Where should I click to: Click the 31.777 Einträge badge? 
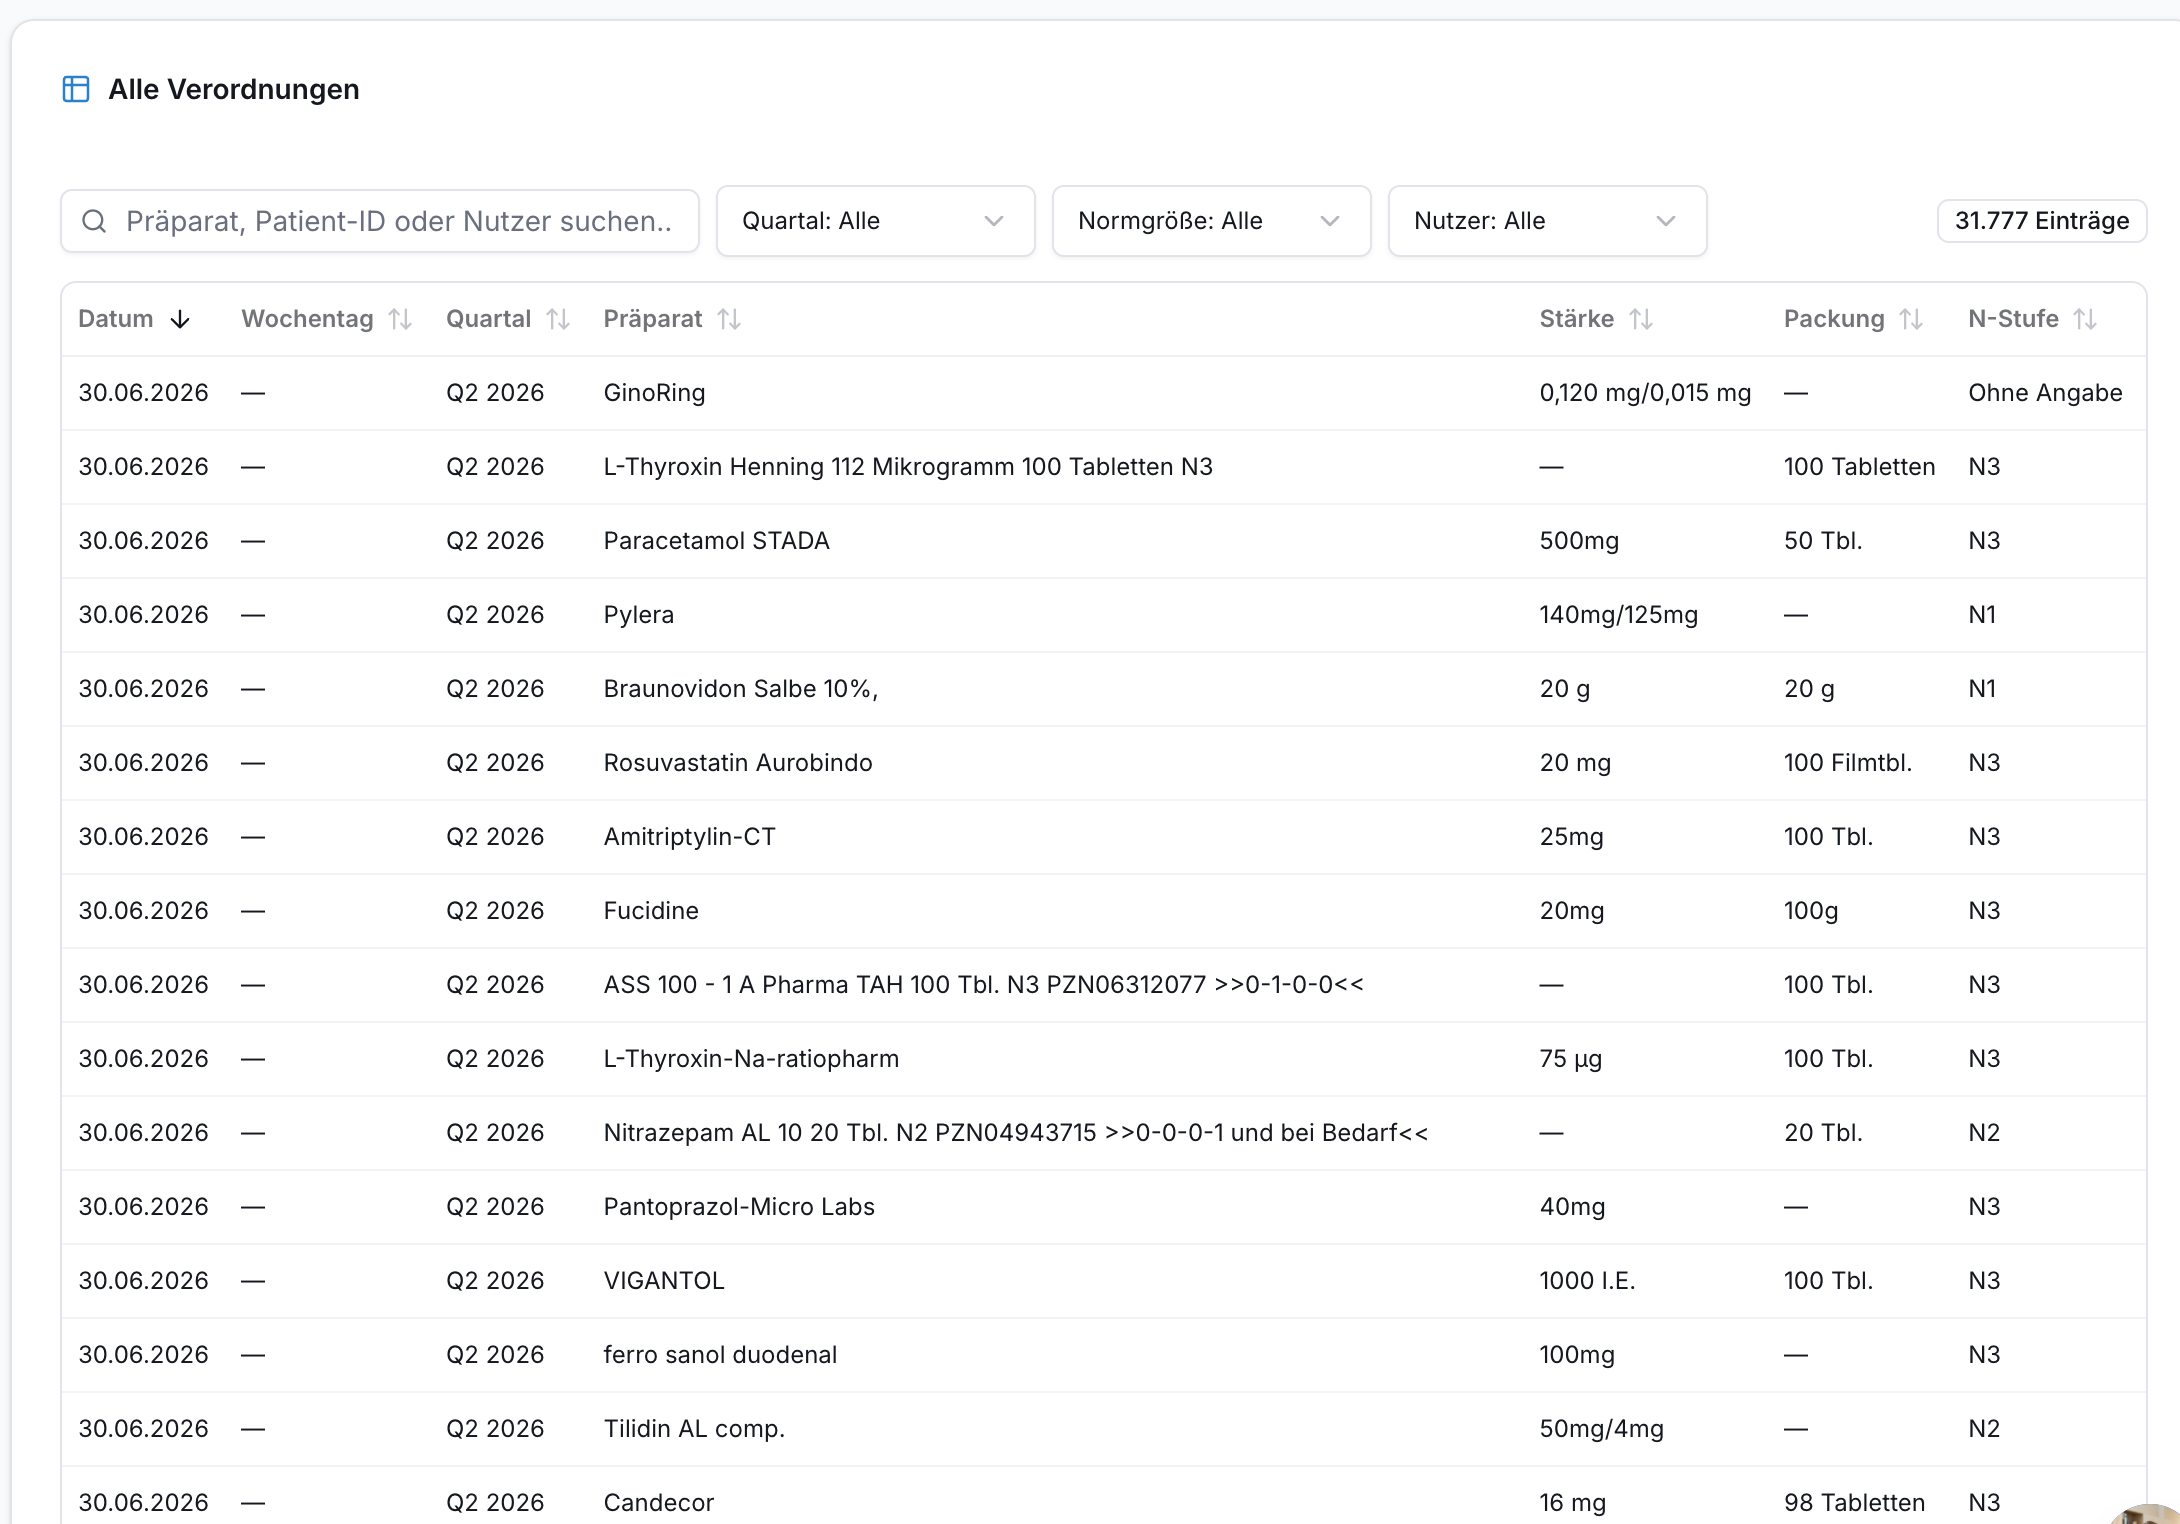[x=2042, y=221]
